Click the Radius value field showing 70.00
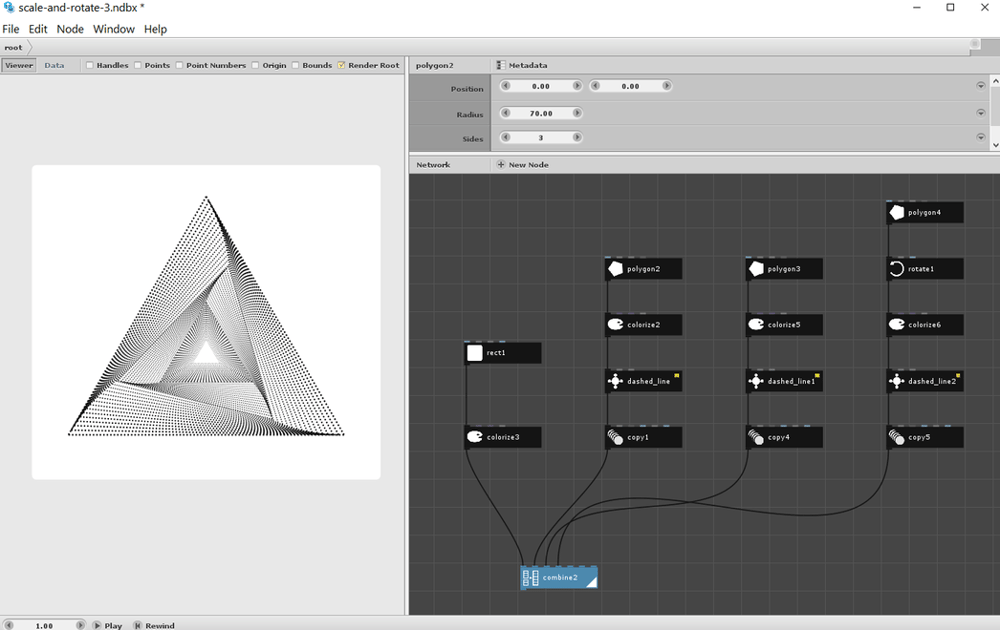Screen dimensions: 1000x630 point(541,113)
